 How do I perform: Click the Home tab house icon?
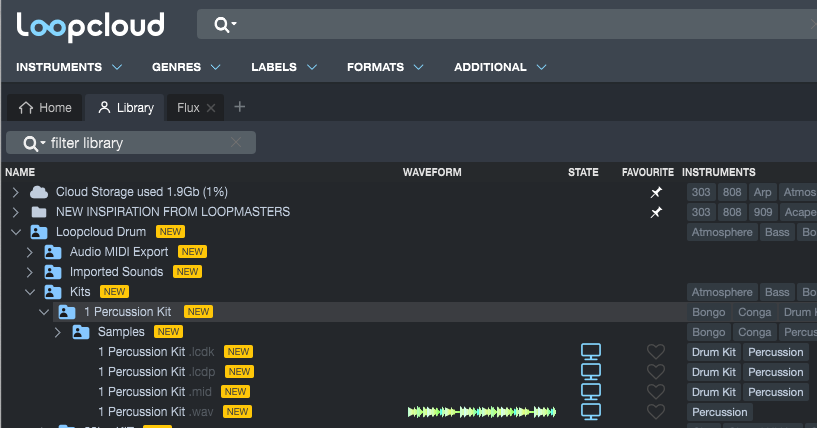point(26,108)
